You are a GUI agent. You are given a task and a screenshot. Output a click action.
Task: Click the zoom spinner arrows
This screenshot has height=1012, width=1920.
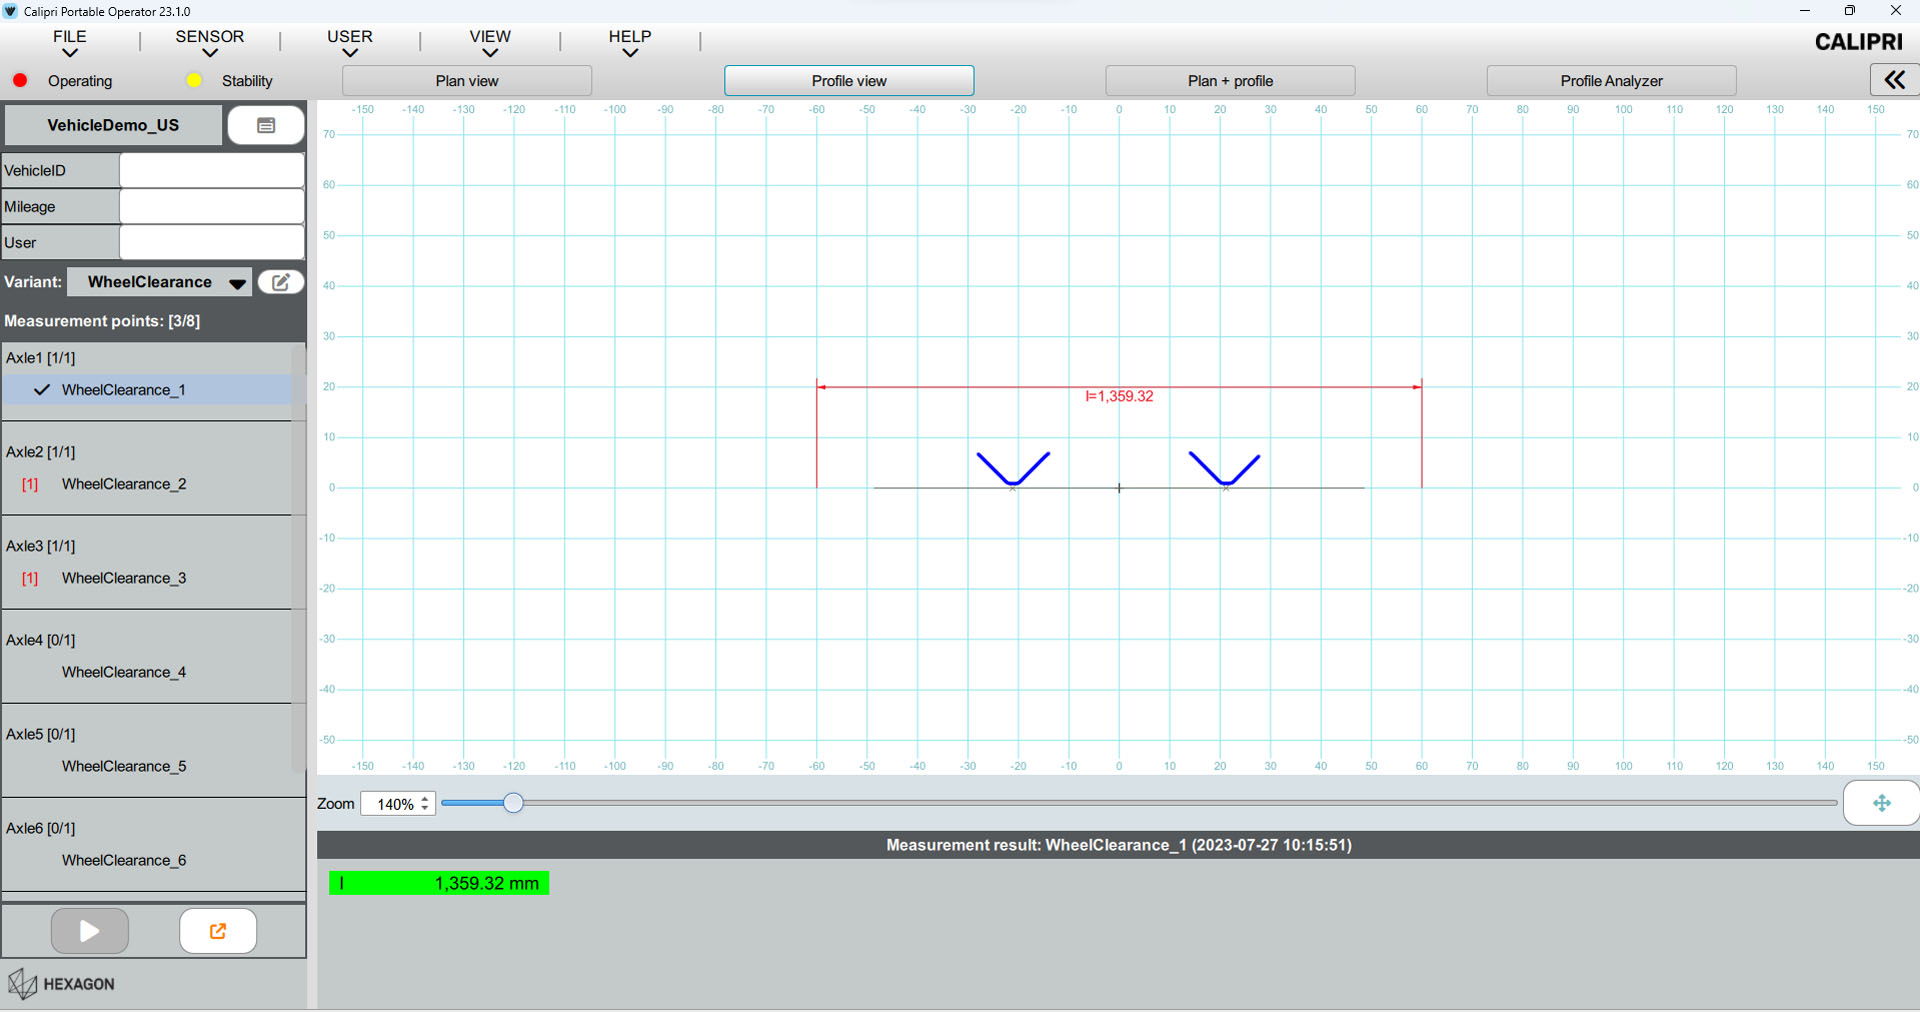pyautogui.click(x=426, y=804)
